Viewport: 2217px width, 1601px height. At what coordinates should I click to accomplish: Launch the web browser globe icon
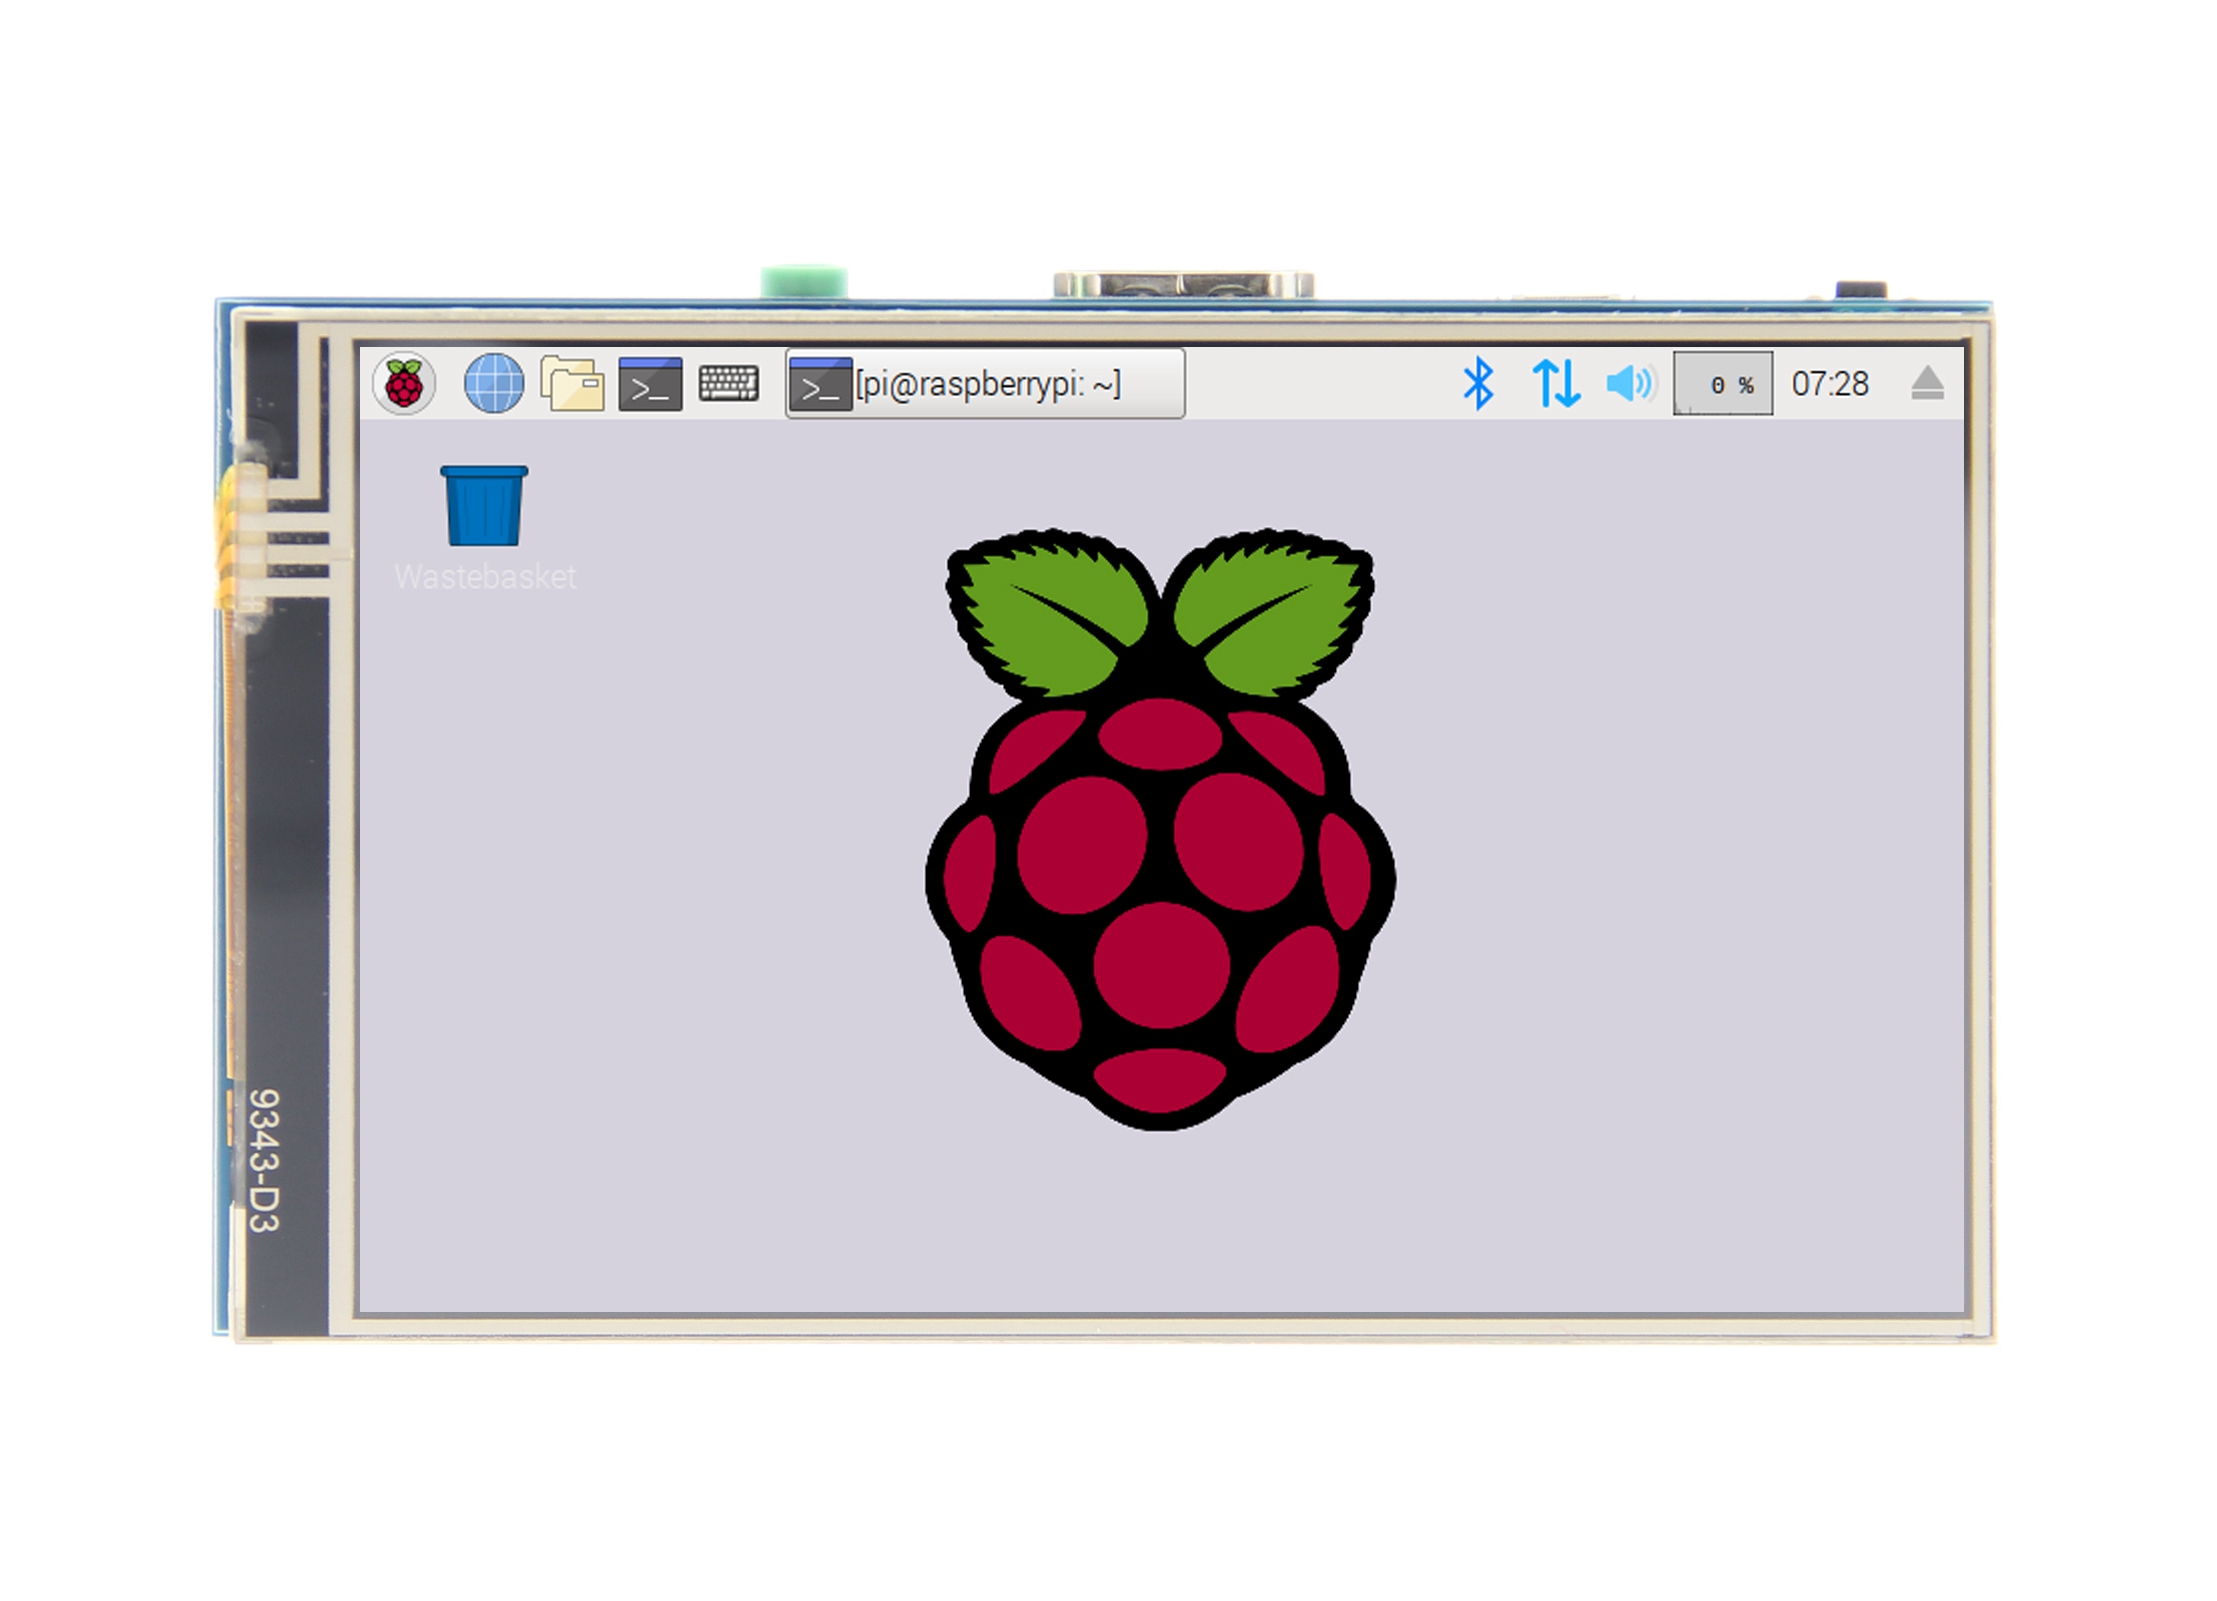tap(493, 383)
